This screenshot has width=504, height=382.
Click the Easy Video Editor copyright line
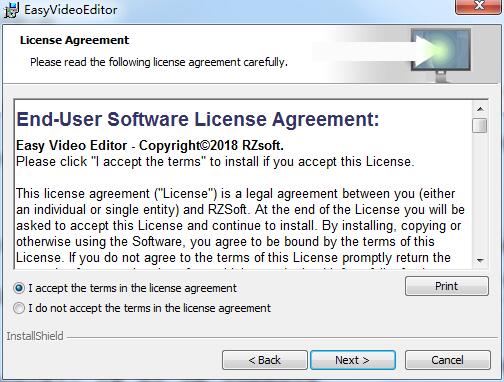[x=150, y=146]
